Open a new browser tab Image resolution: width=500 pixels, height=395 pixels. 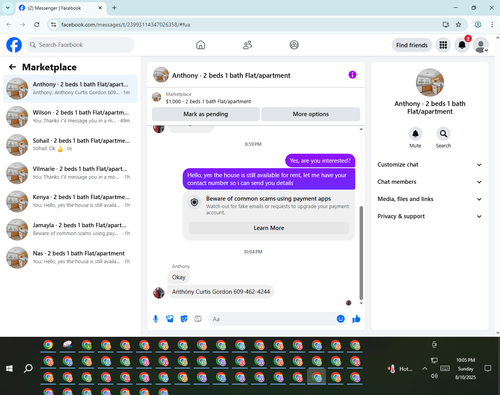114,8
